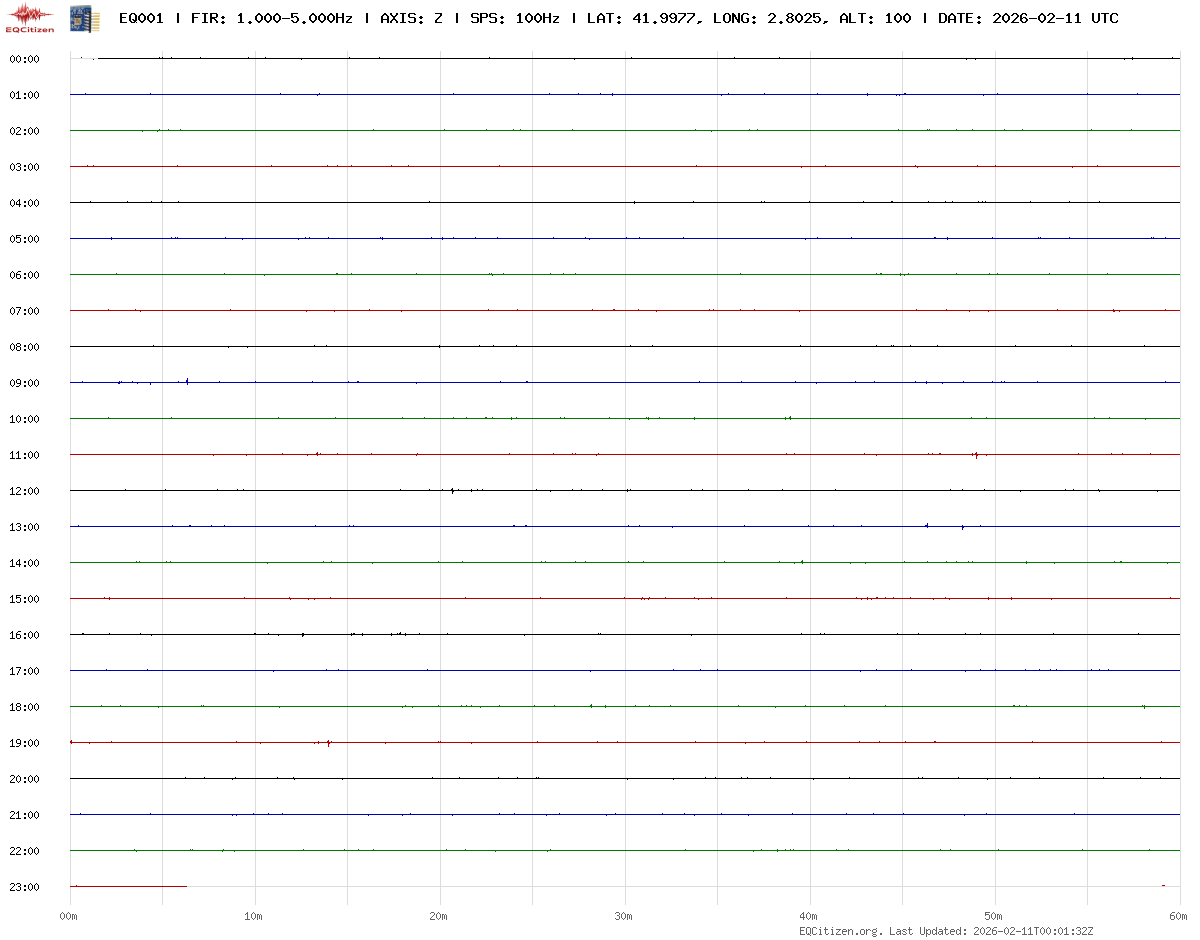Click the 16:00 hour row label
Image resolution: width=1200 pixels, height=940 pixels.
(24, 635)
